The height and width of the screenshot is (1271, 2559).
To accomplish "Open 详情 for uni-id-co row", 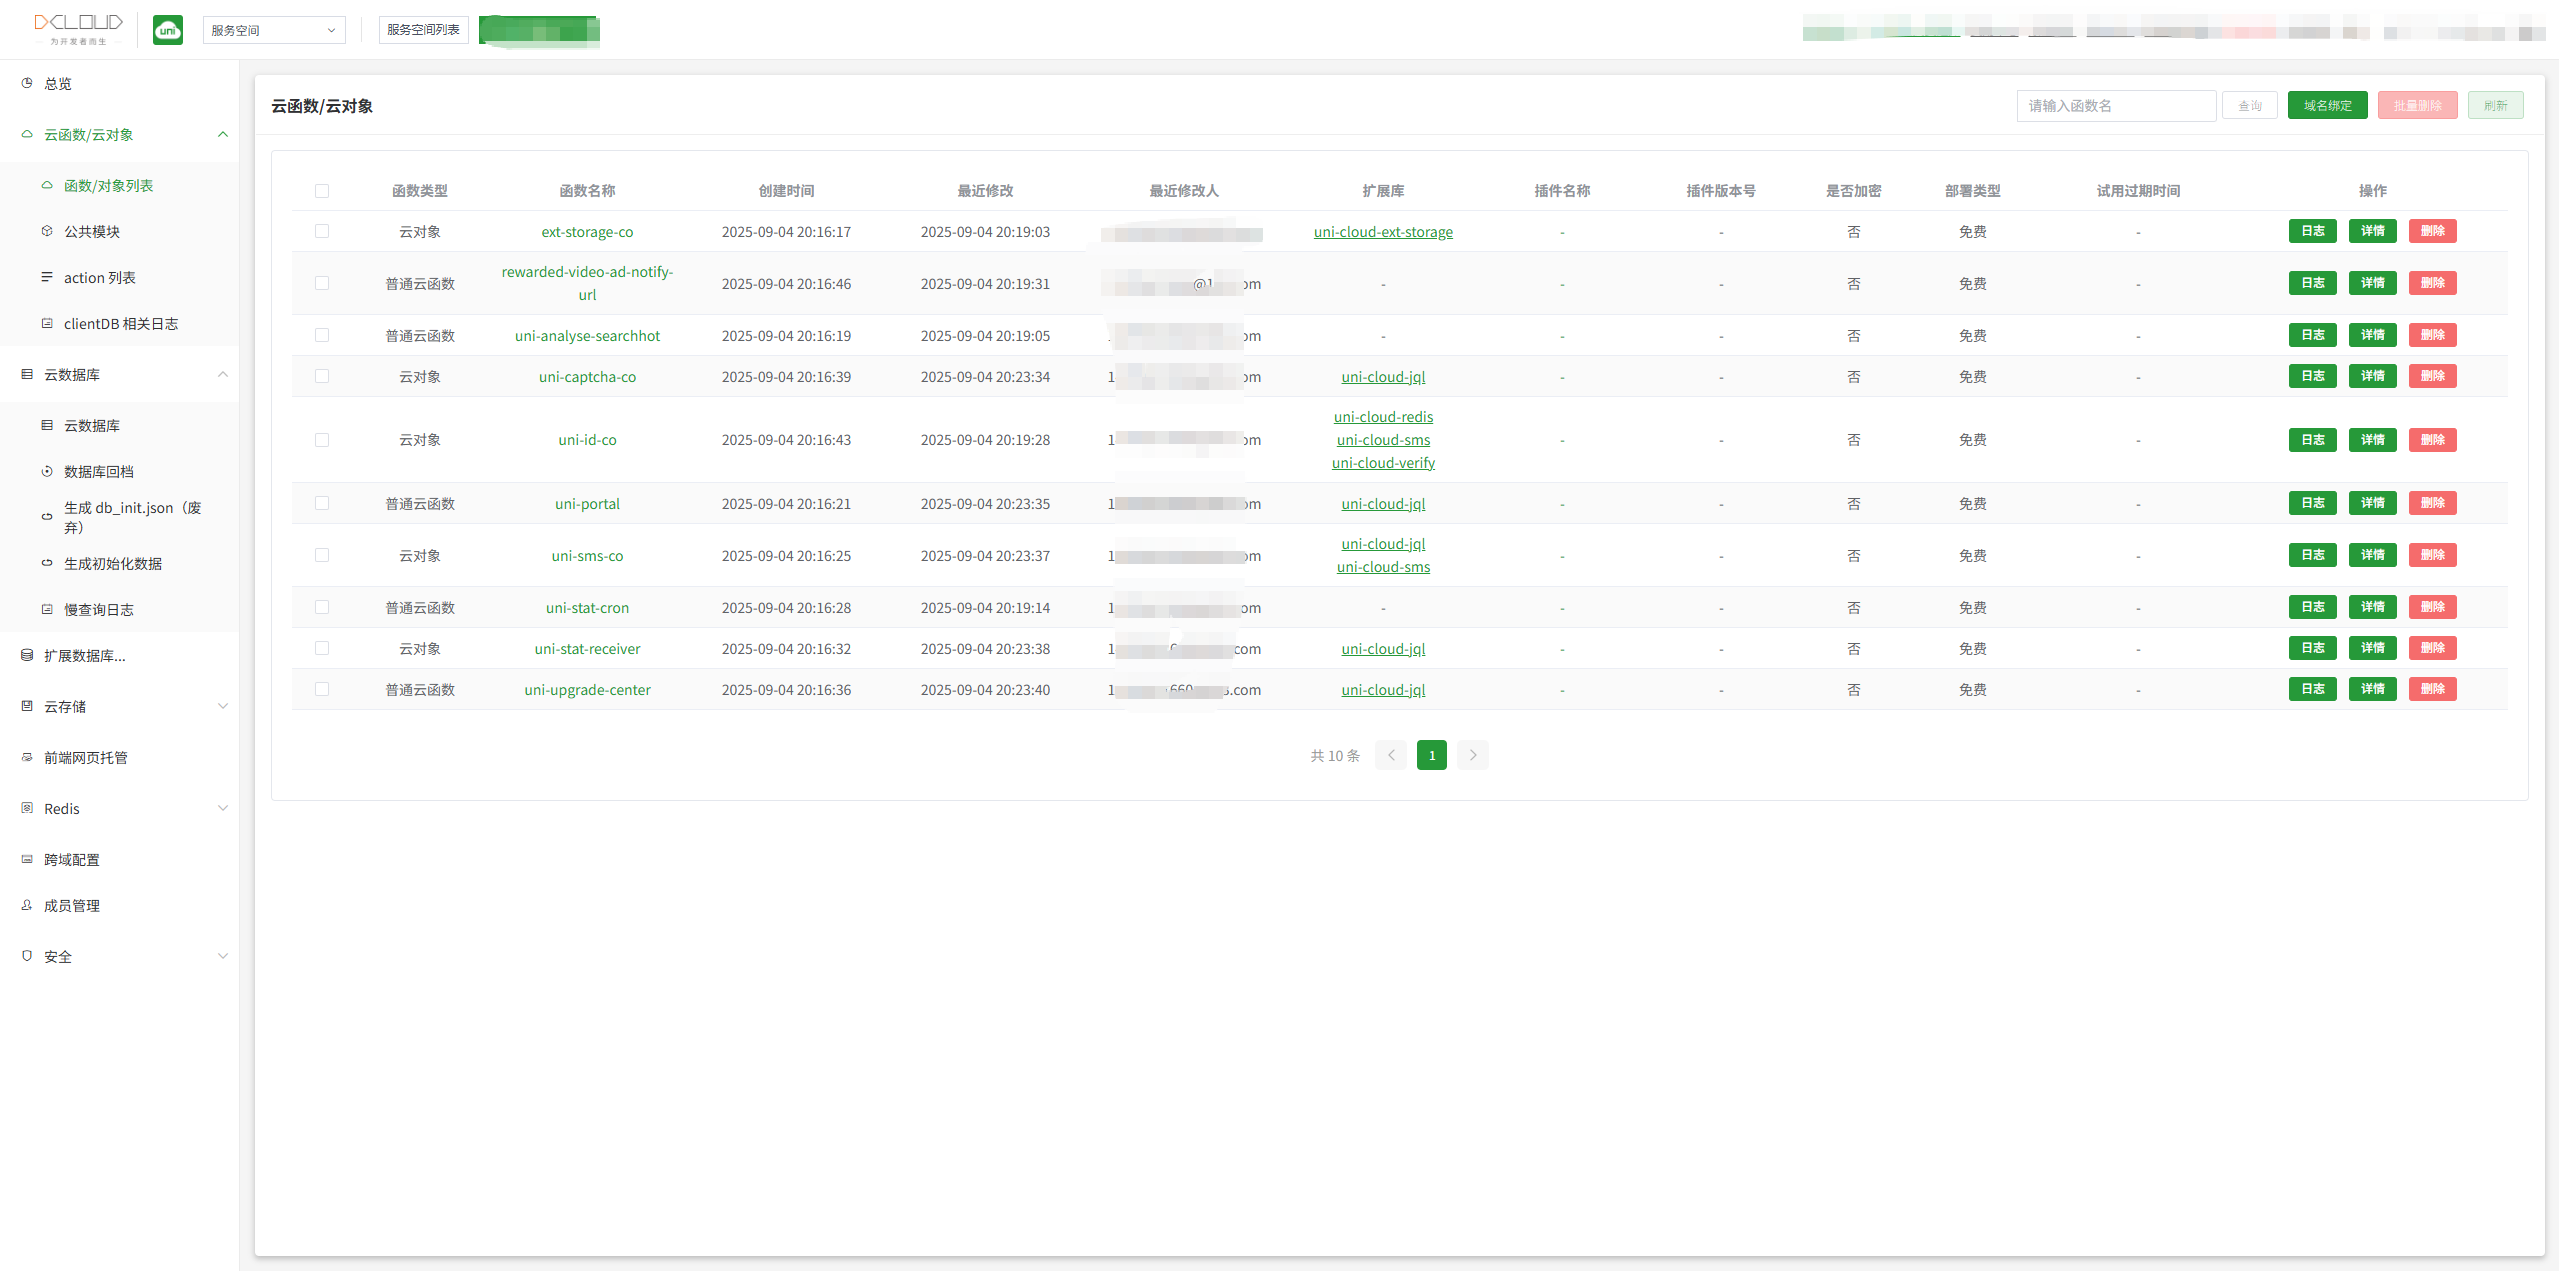I will click(2372, 440).
